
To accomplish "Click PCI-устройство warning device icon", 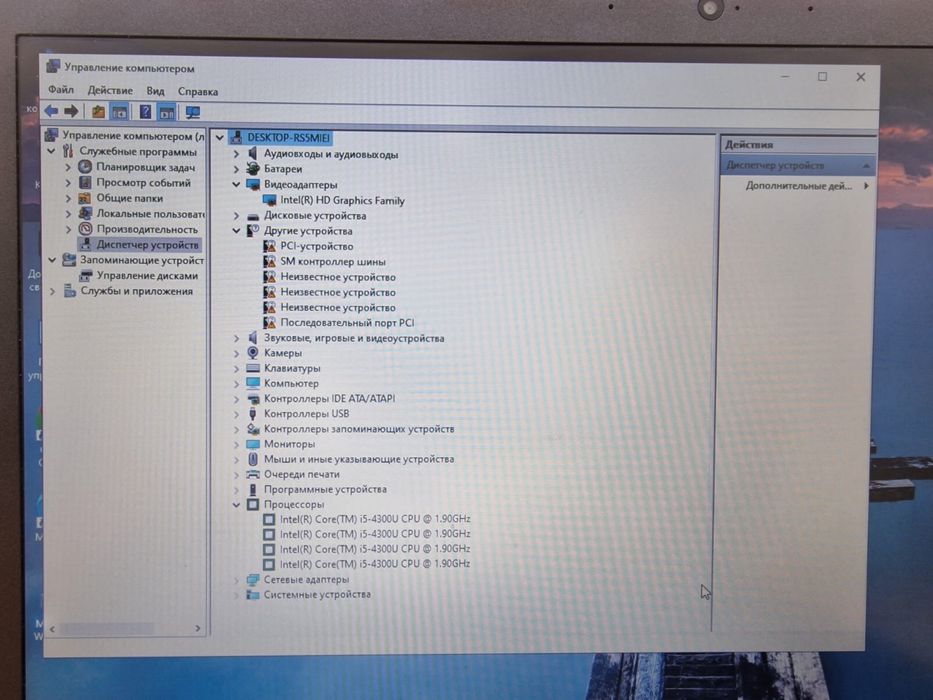I will click(x=270, y=246).
